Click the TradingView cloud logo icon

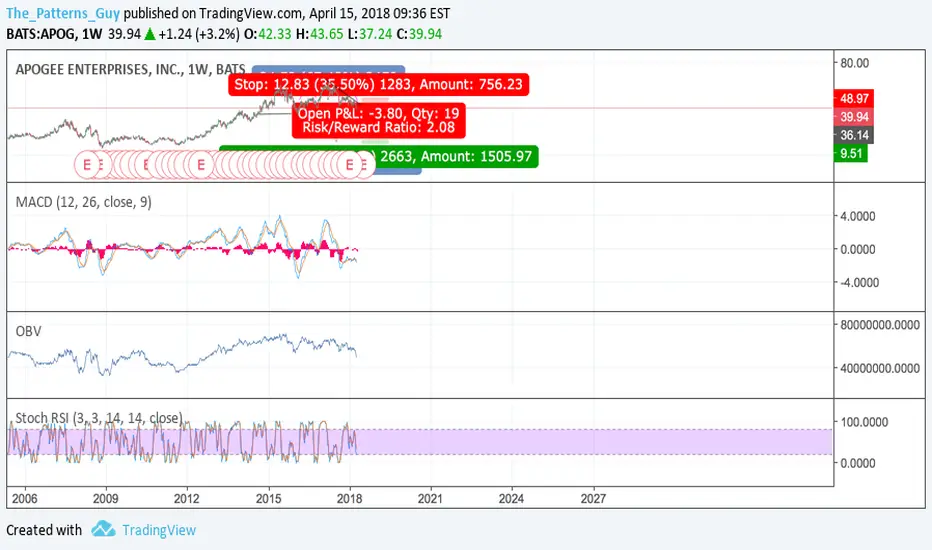(x=103, y=529)
